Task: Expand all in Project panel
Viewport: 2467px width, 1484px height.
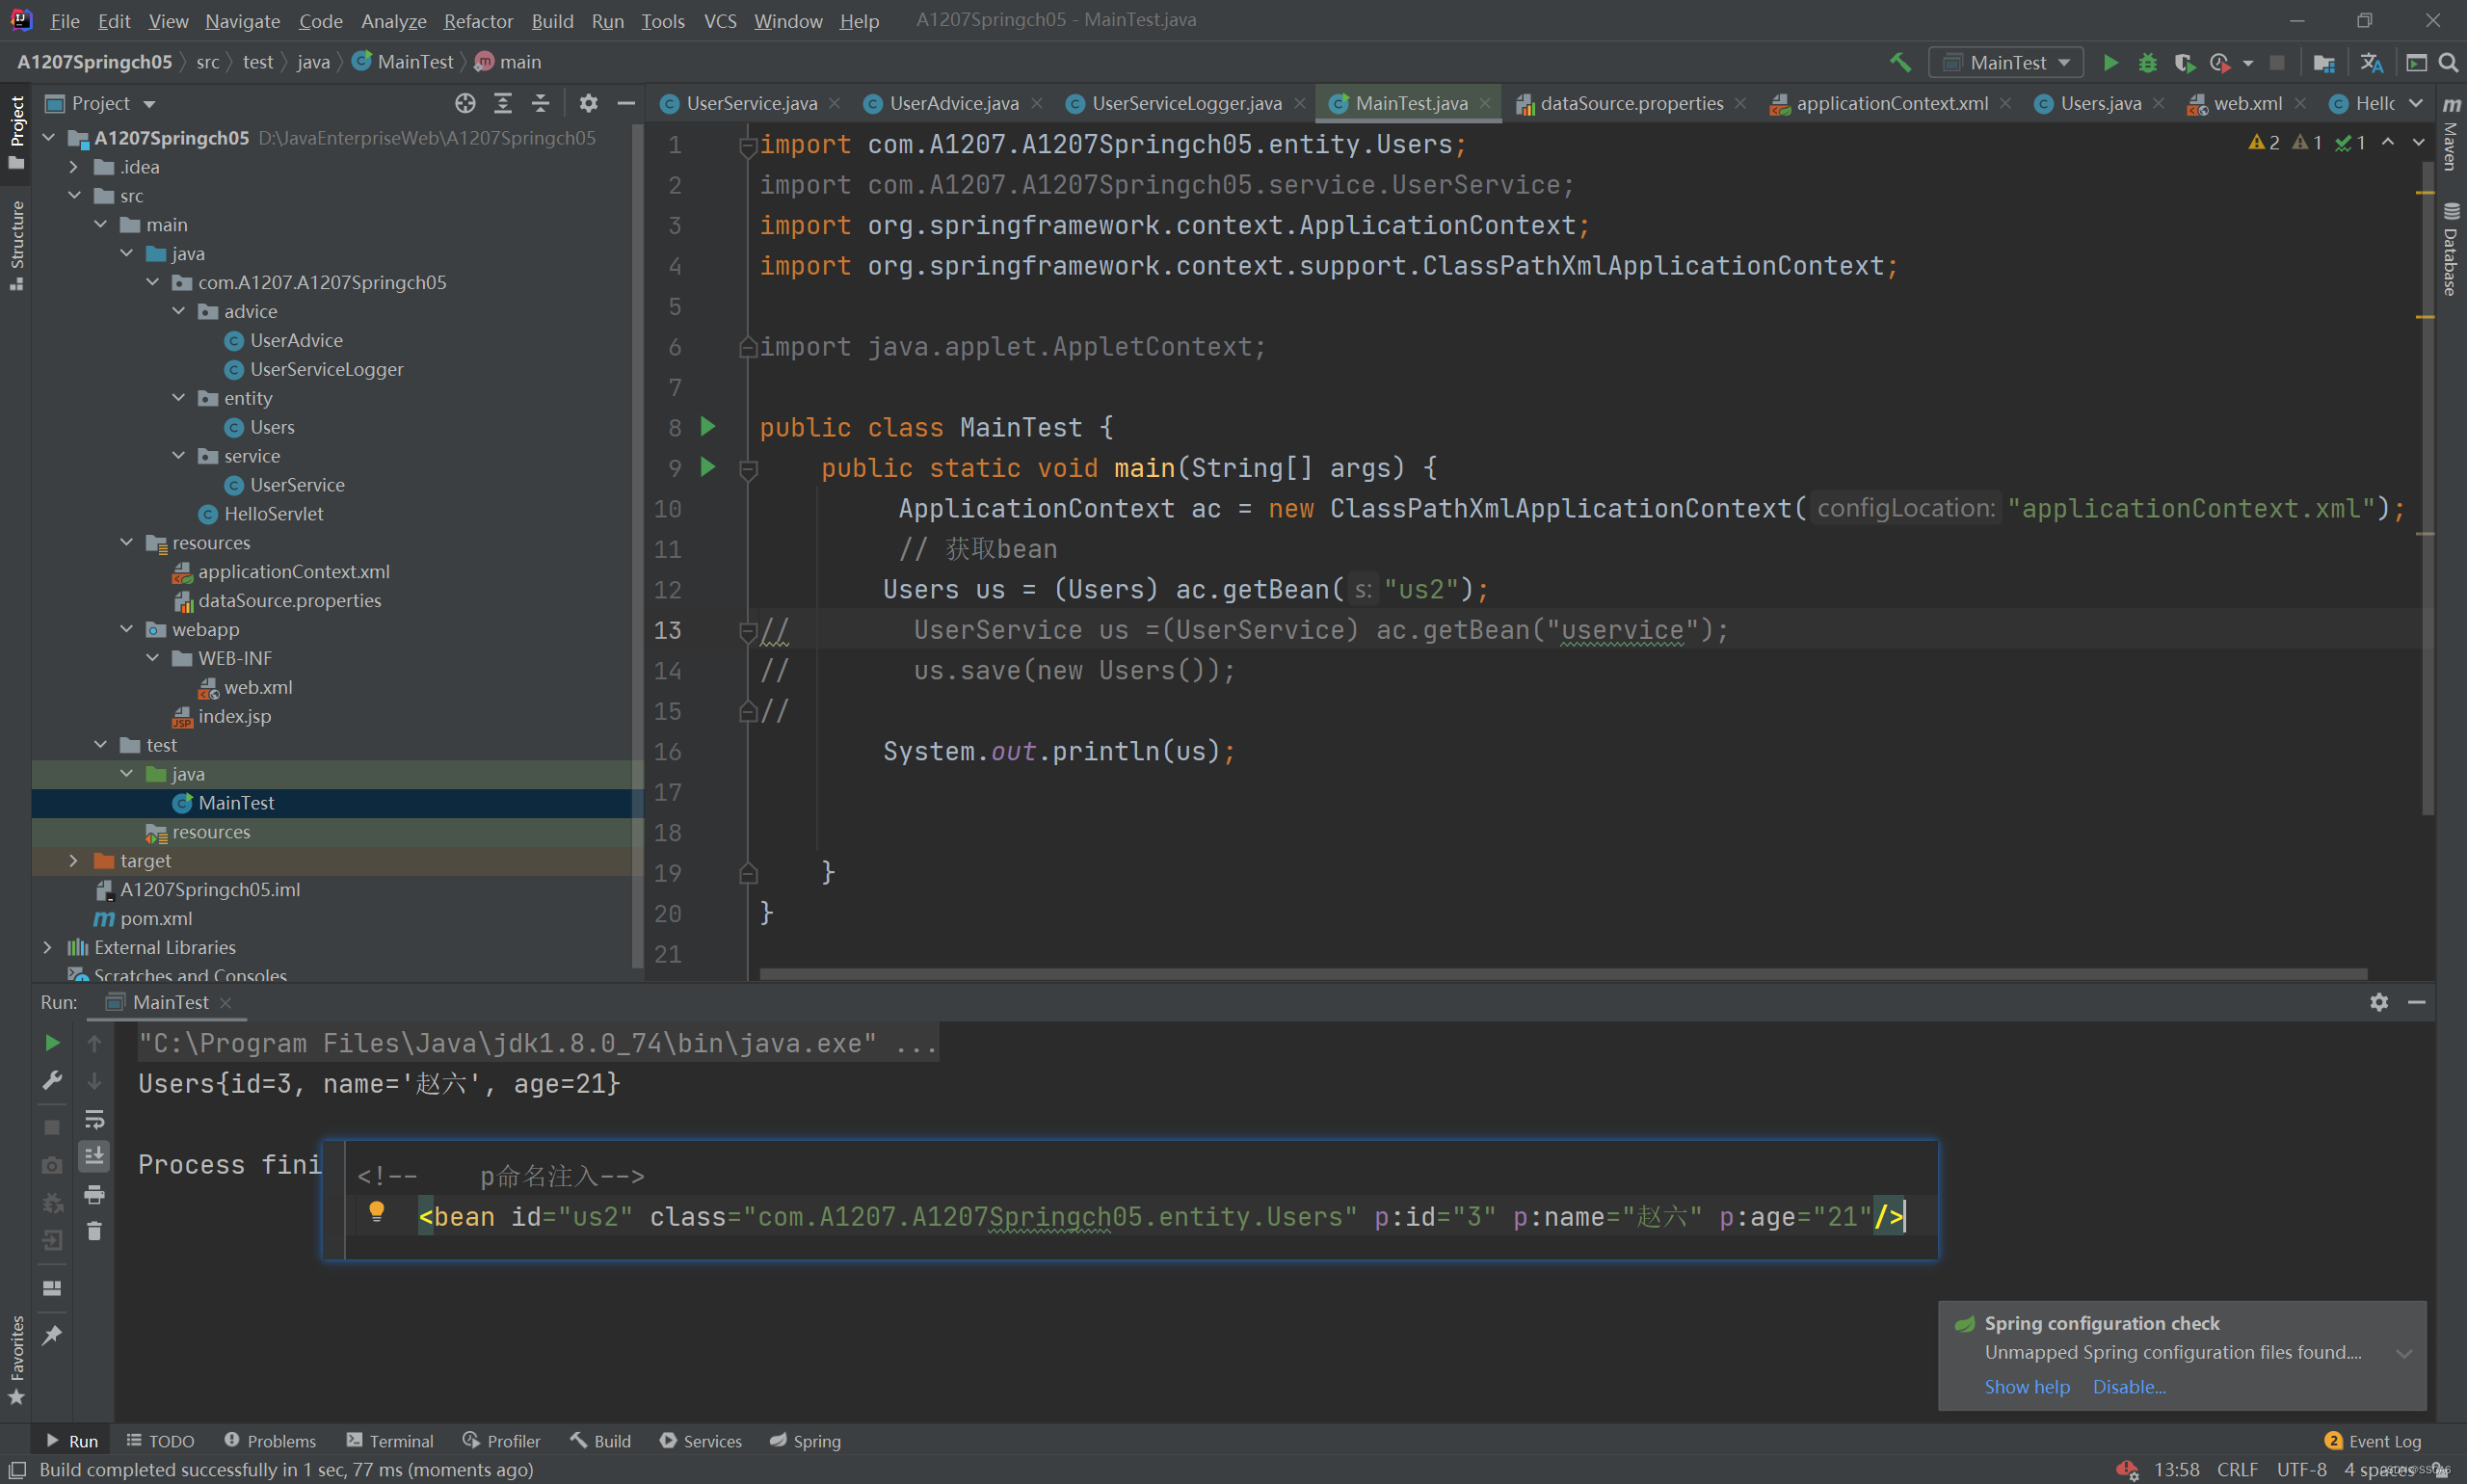Action: coord(503,103)
